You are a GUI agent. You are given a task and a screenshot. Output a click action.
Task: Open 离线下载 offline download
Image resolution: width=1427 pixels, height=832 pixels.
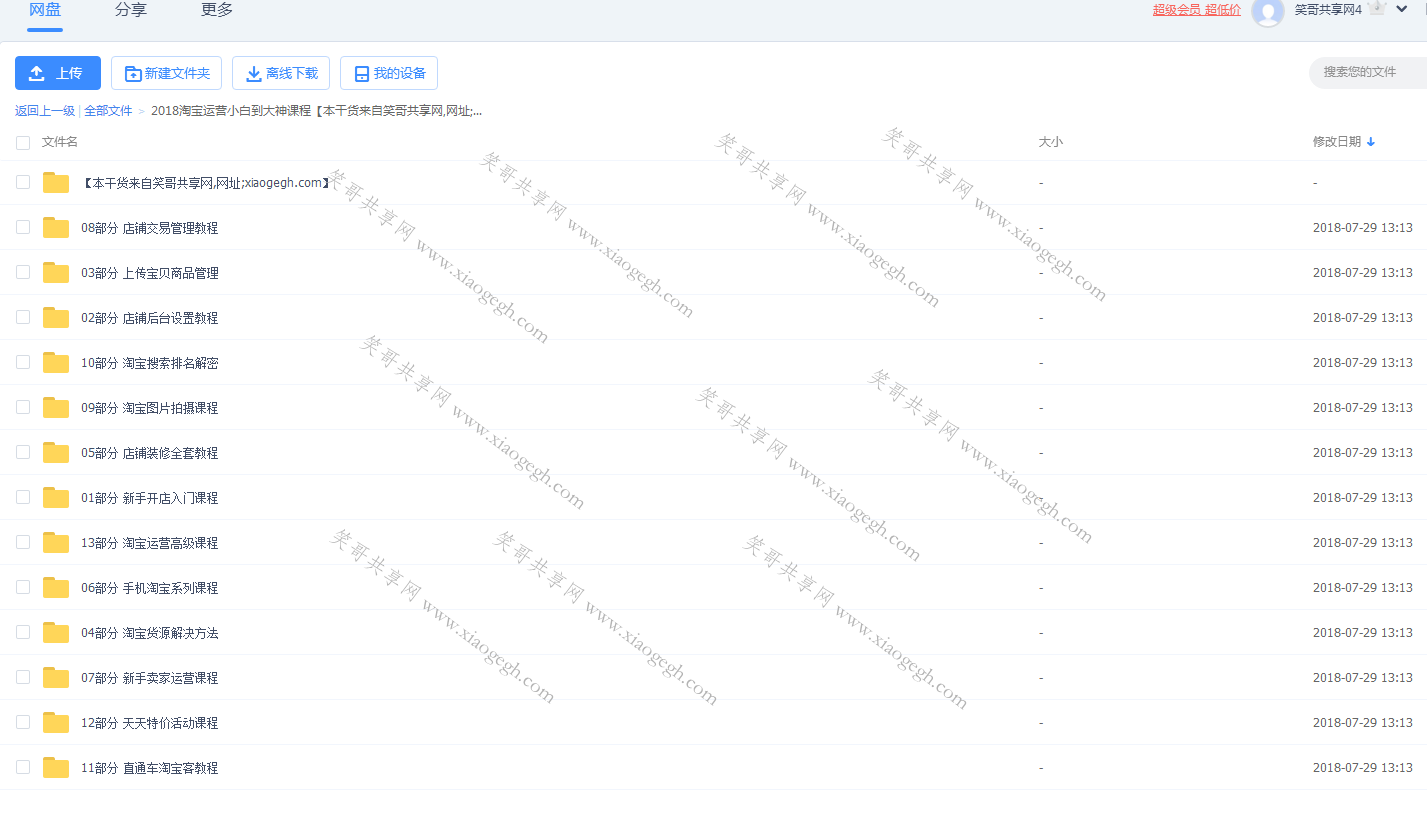[281, 73]
